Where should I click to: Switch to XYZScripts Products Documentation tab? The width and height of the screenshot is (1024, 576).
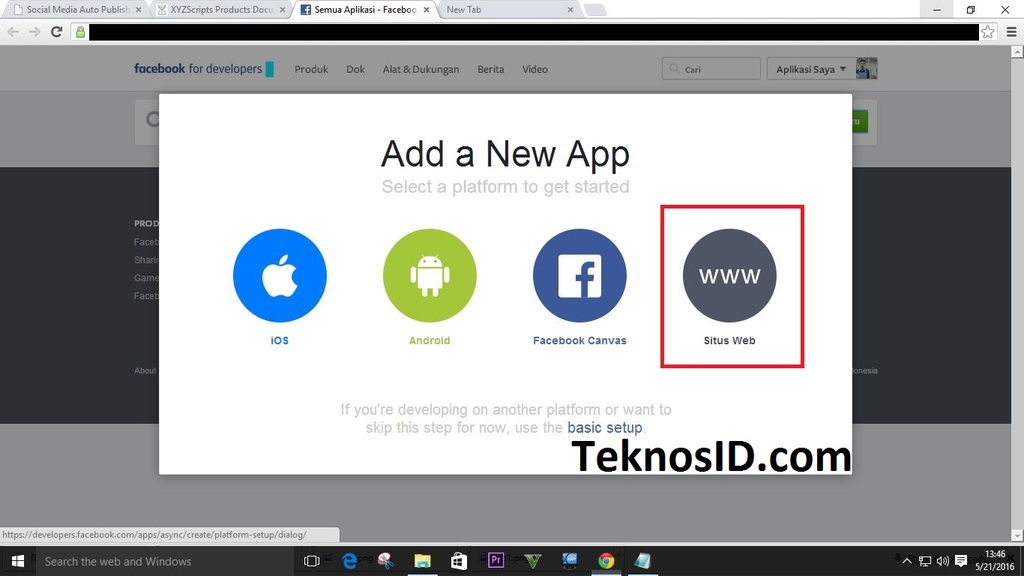(222, 10)
